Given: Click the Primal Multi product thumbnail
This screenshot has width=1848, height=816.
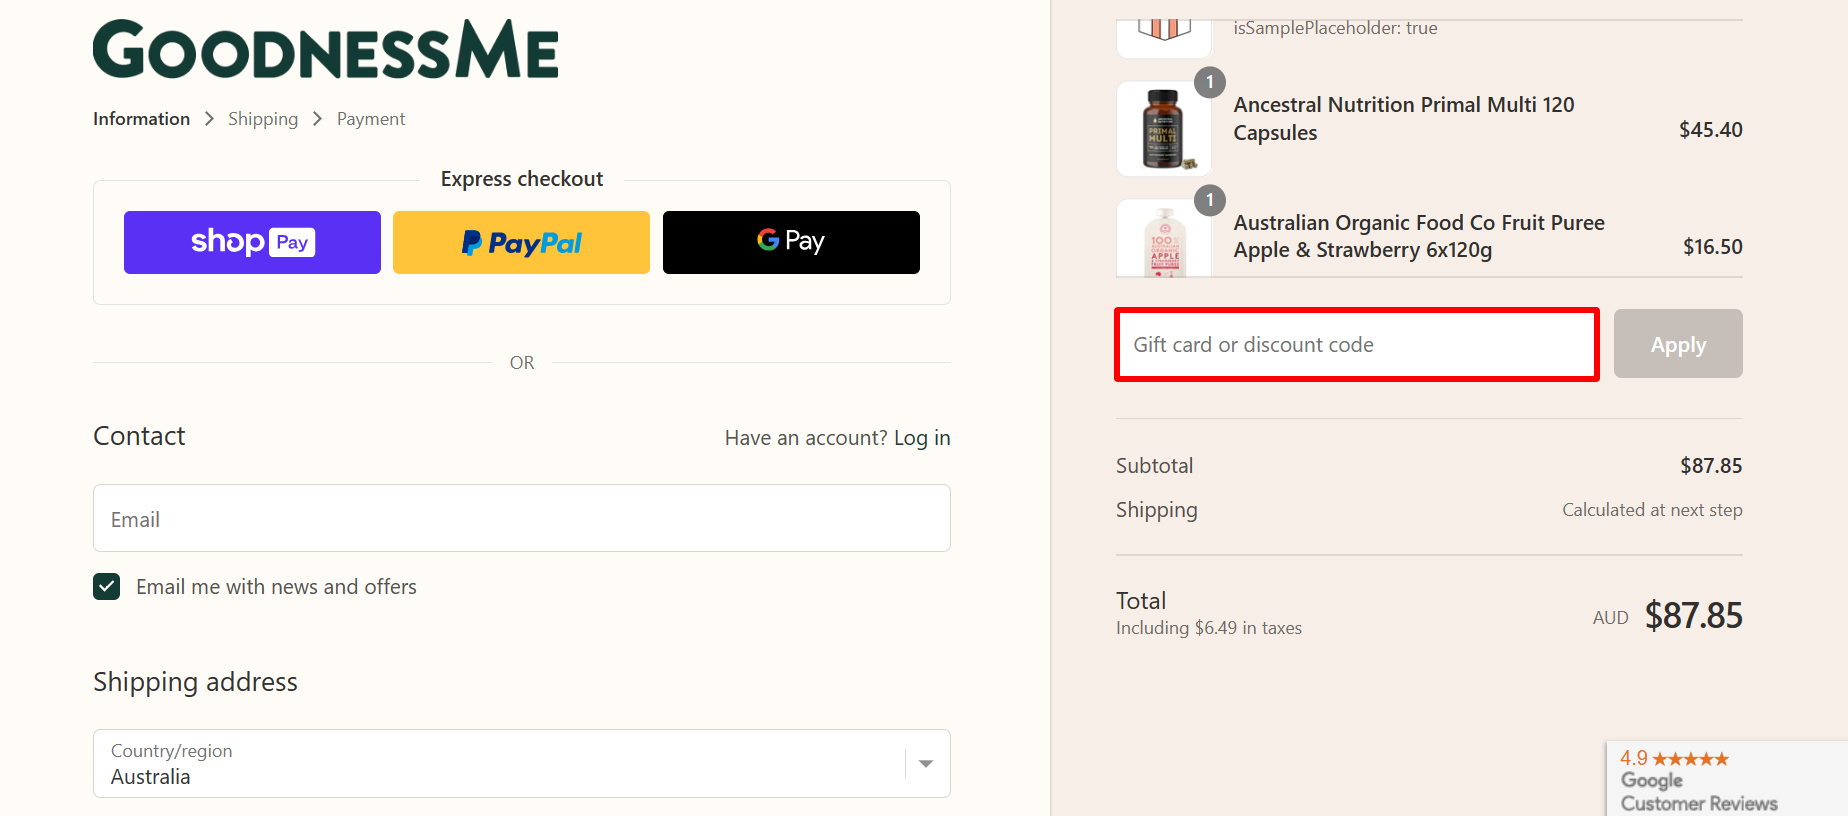Looking at the screenshot, I should point(1163,128).
